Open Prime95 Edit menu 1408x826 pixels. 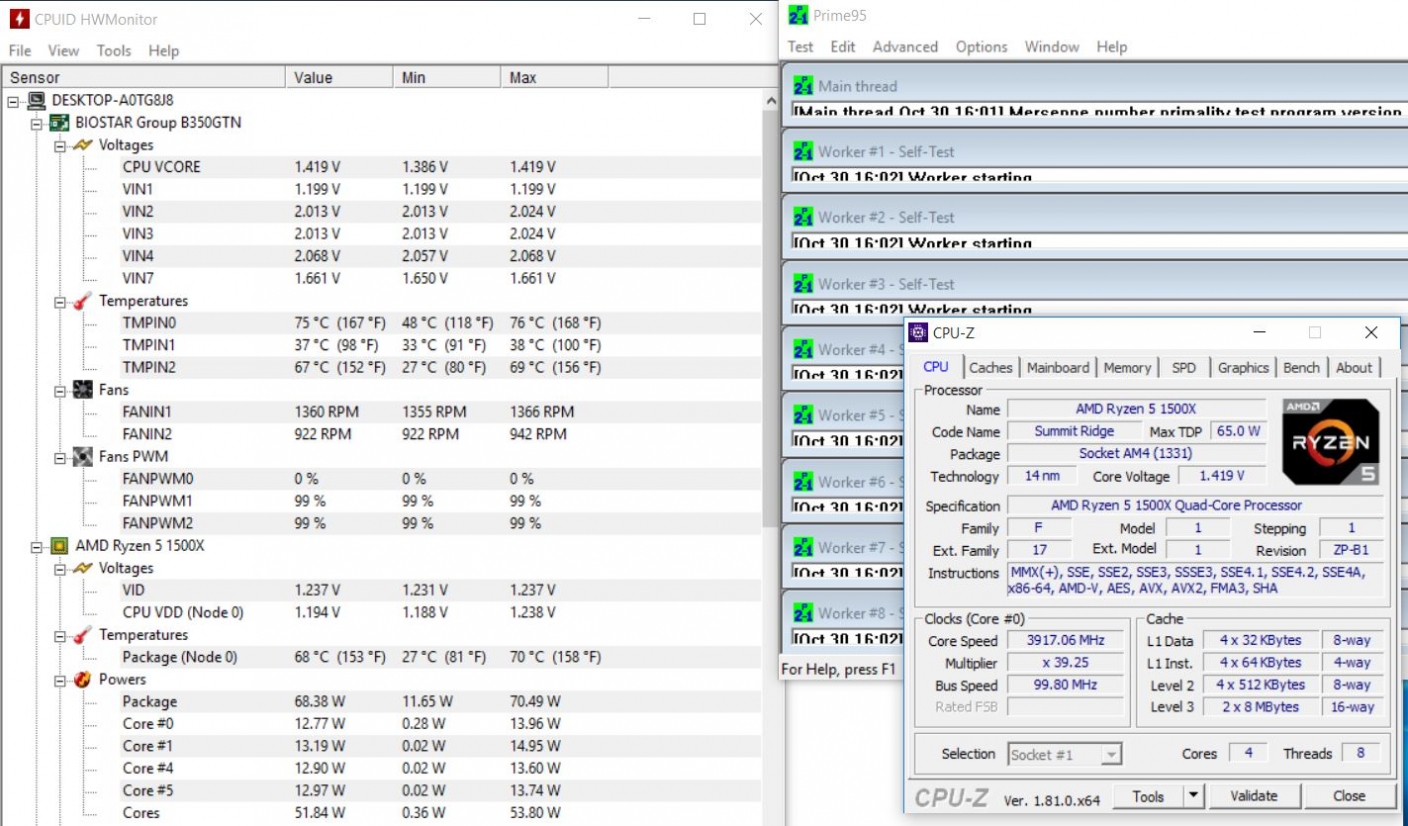843,46
